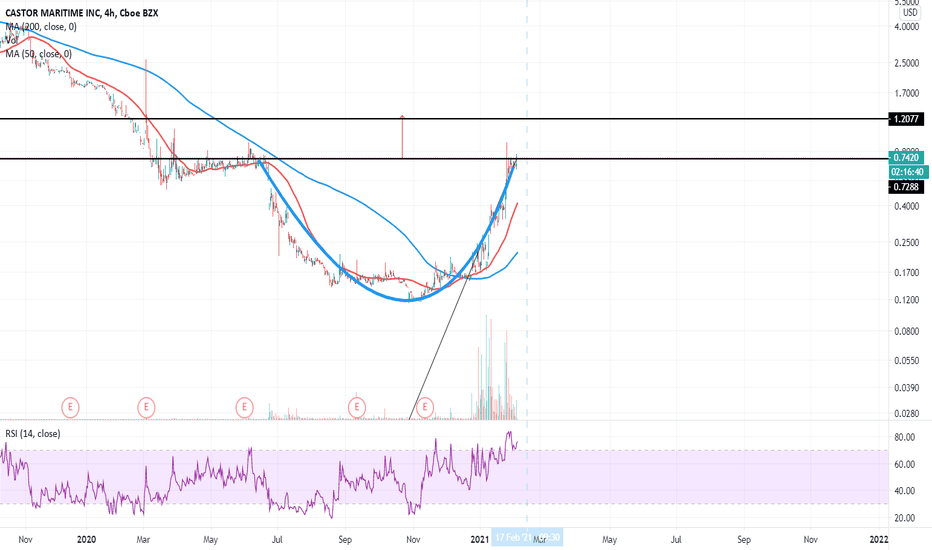Viewport: 932px width, 550px height.
Task: Click the 0.0550 price axis value
Action: coord(906,361)
